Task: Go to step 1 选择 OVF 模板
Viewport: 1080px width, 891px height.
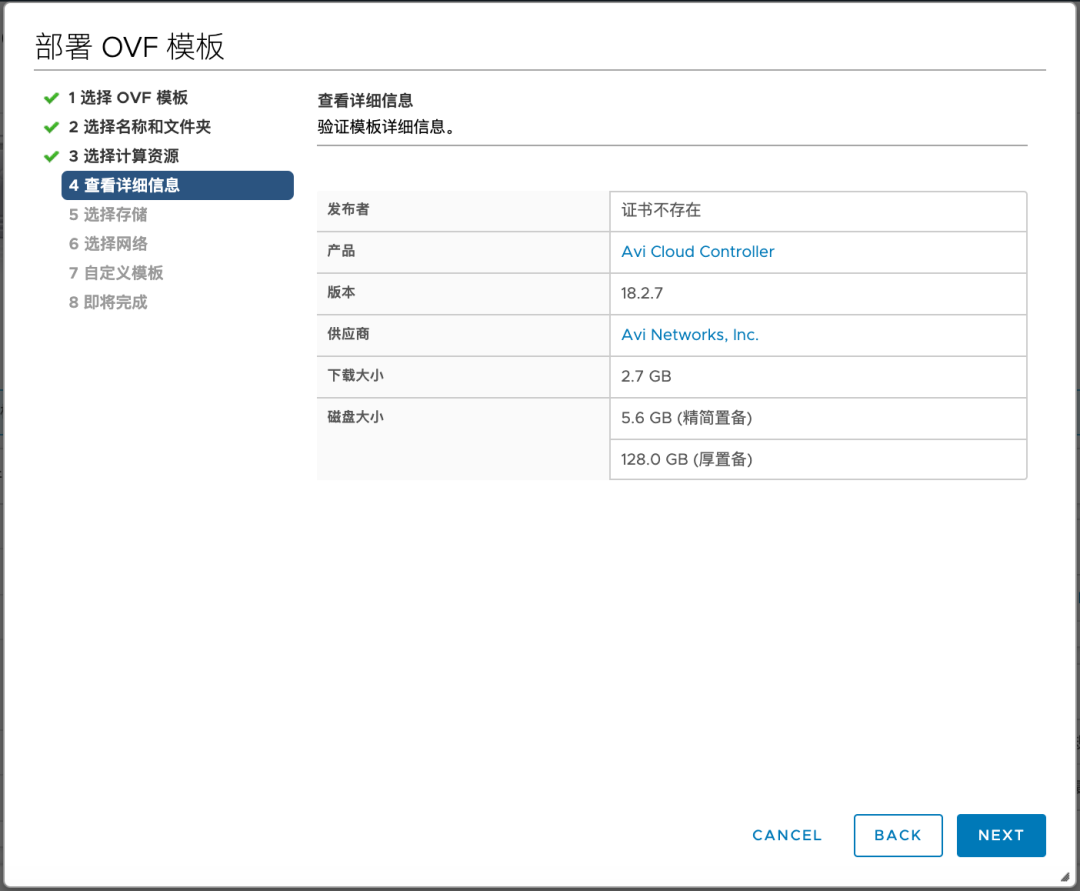Action: coord(127,98)
